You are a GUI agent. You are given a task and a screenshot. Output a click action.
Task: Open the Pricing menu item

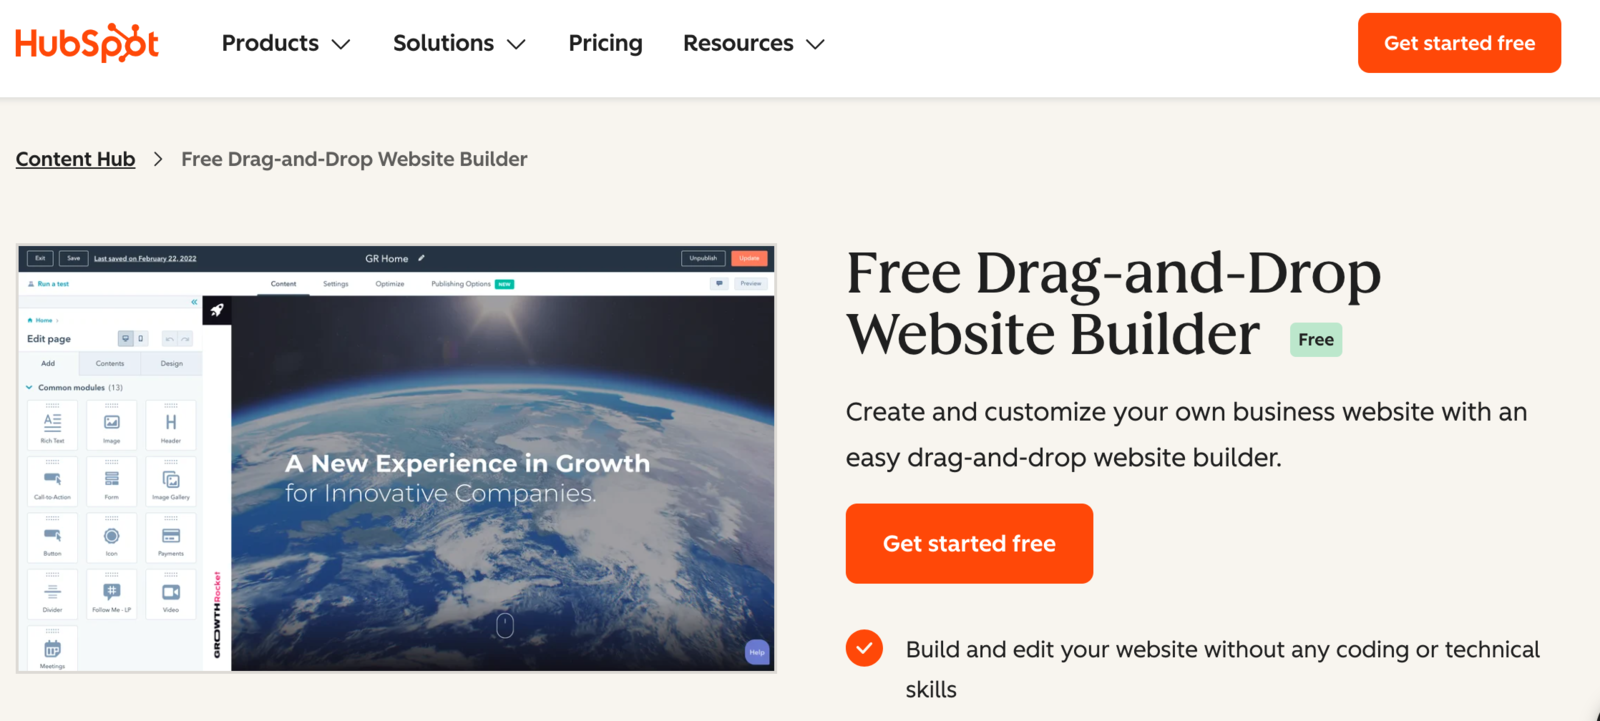coord(605,43)
